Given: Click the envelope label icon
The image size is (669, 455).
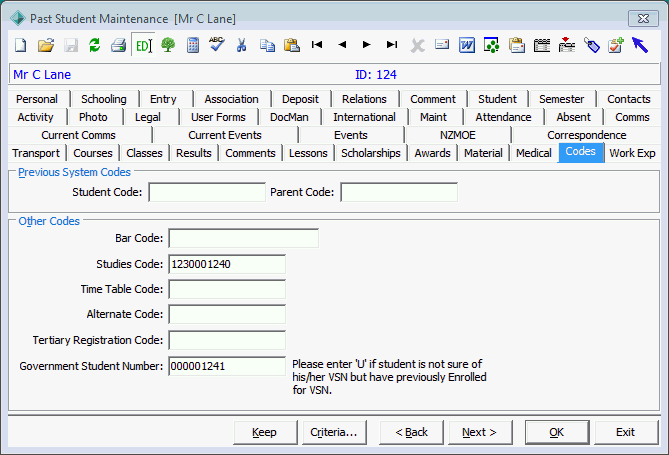Looking at the screenshot, I should point(442,44).
